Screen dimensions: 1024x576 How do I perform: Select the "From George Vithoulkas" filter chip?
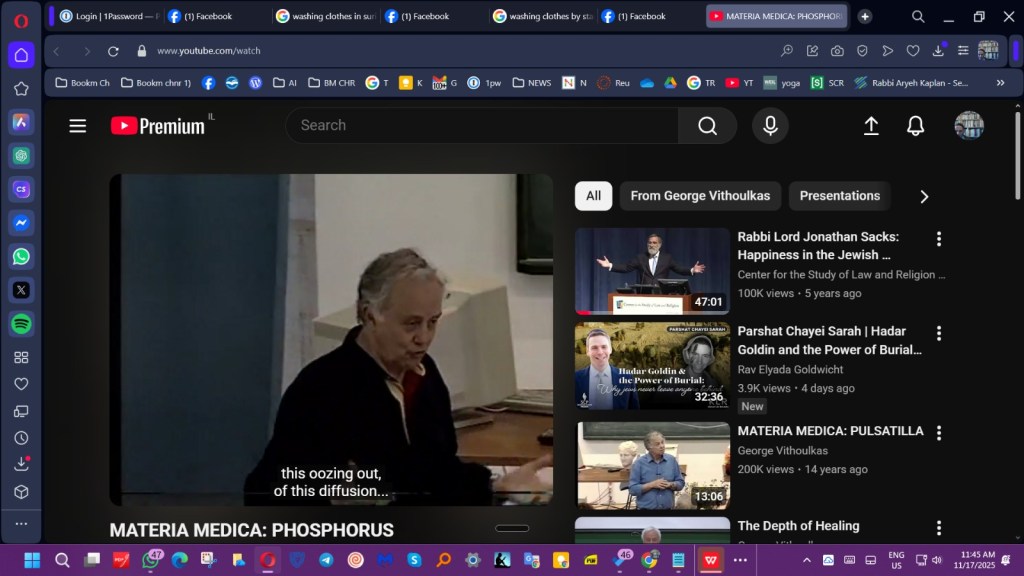point(699,196)
